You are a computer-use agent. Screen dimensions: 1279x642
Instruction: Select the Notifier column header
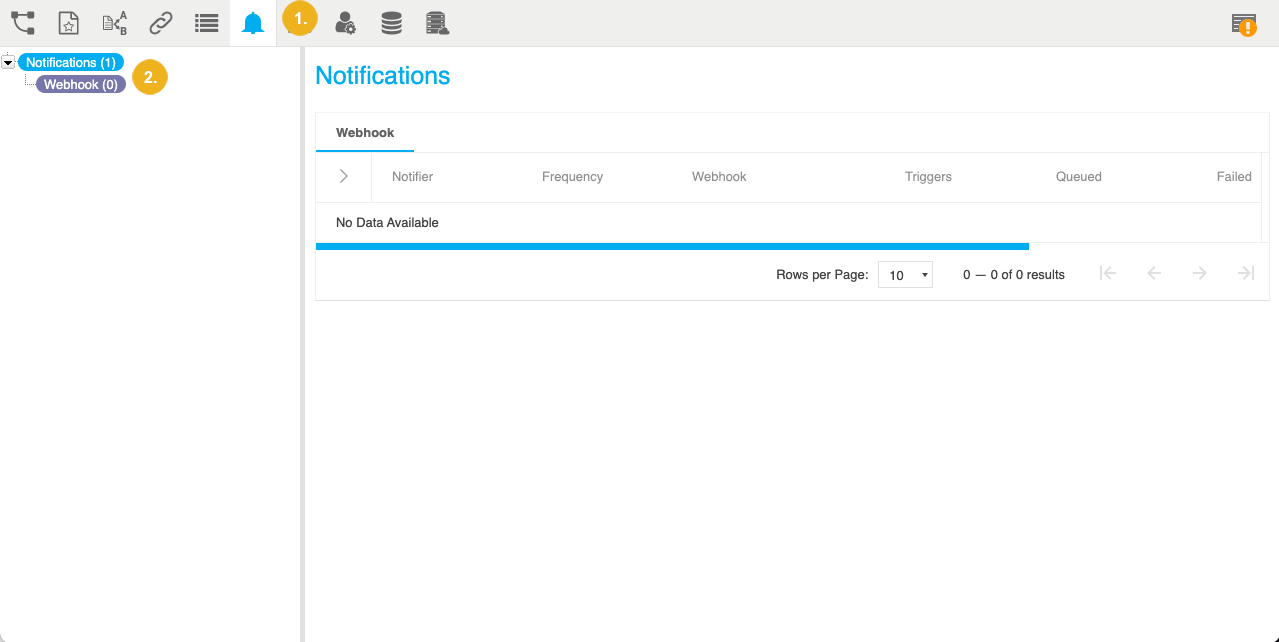412,176
